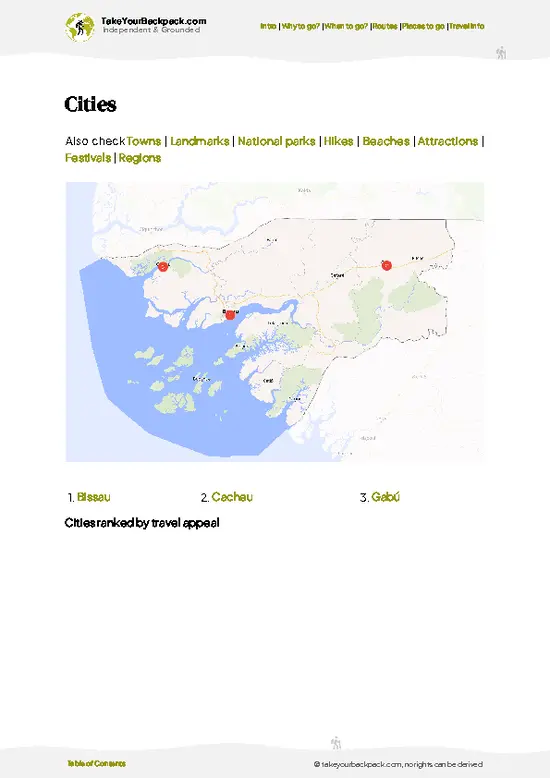This screenshot has height=778, width=550.
Task: Open the Cacheu city link
Action: (232, 497)
